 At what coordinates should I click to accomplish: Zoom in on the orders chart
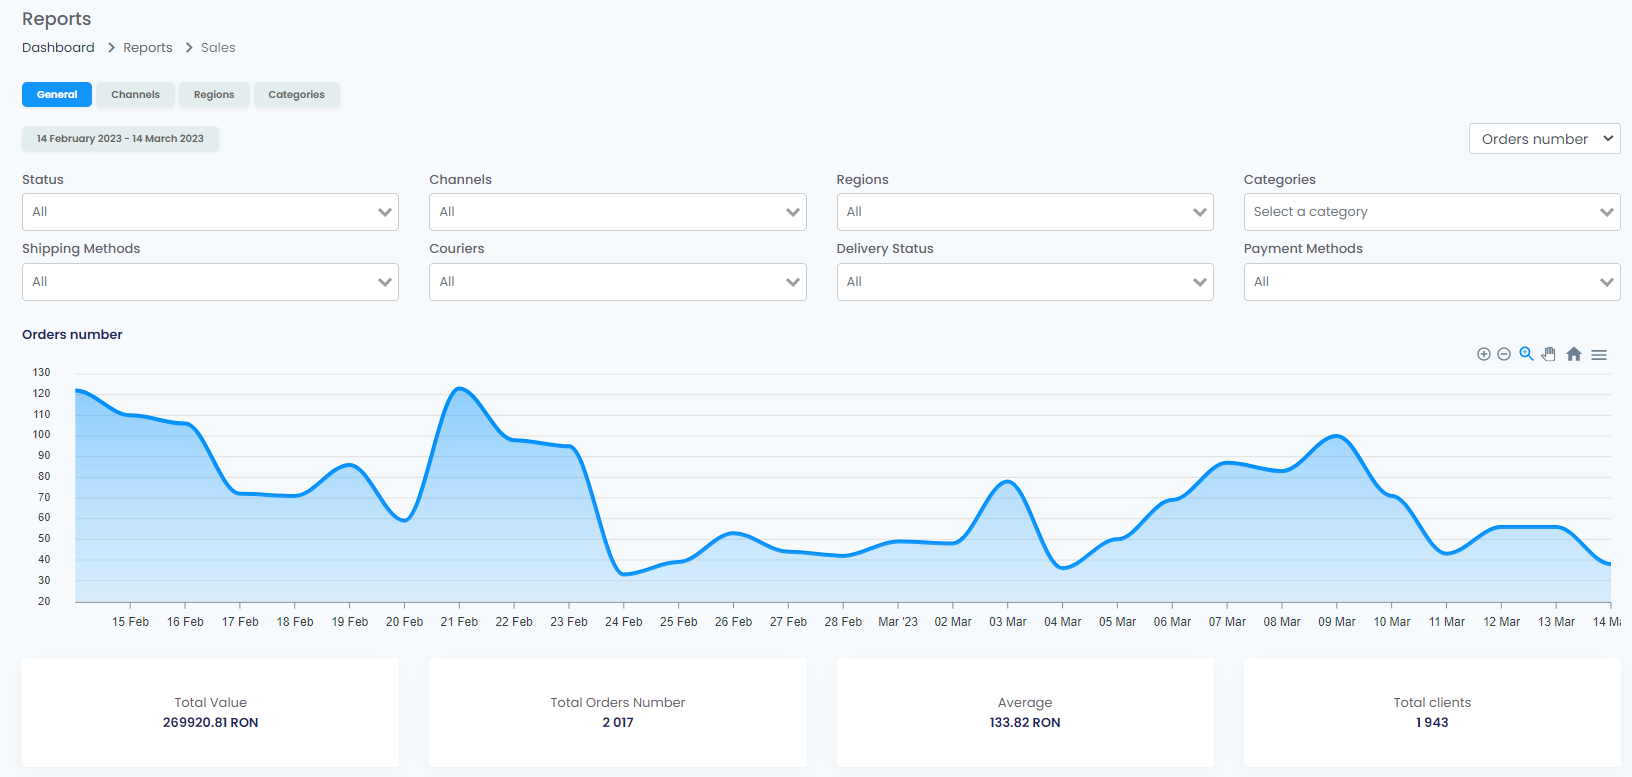1484,354
